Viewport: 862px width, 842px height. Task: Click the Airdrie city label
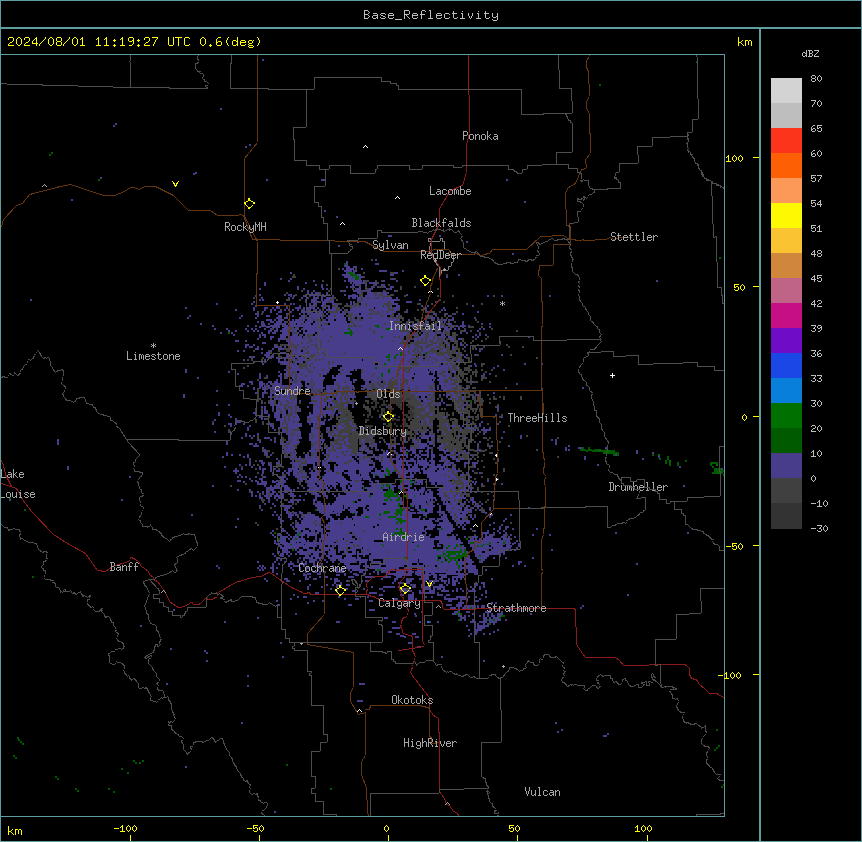click(x=404, y=537)
